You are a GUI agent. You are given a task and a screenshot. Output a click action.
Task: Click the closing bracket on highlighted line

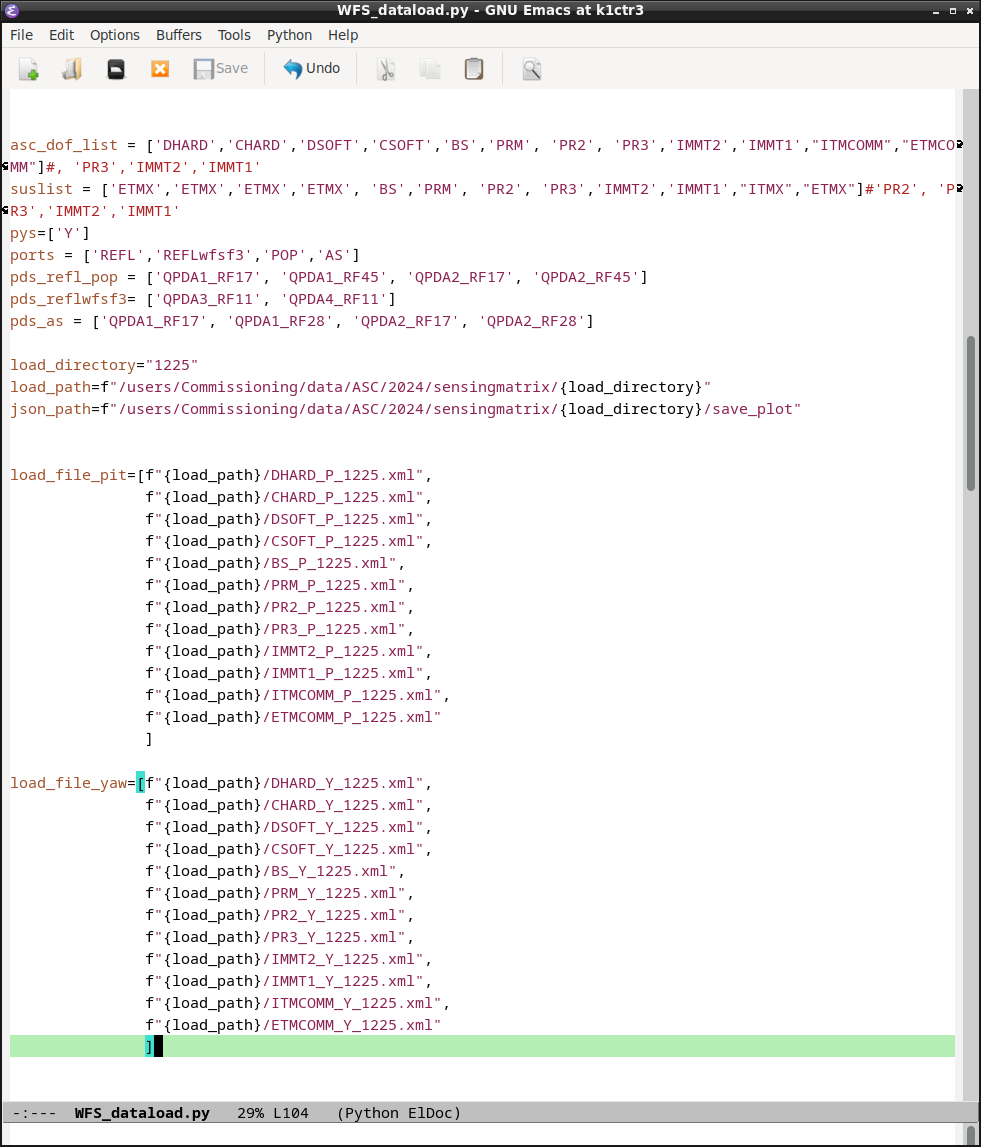149,1047
